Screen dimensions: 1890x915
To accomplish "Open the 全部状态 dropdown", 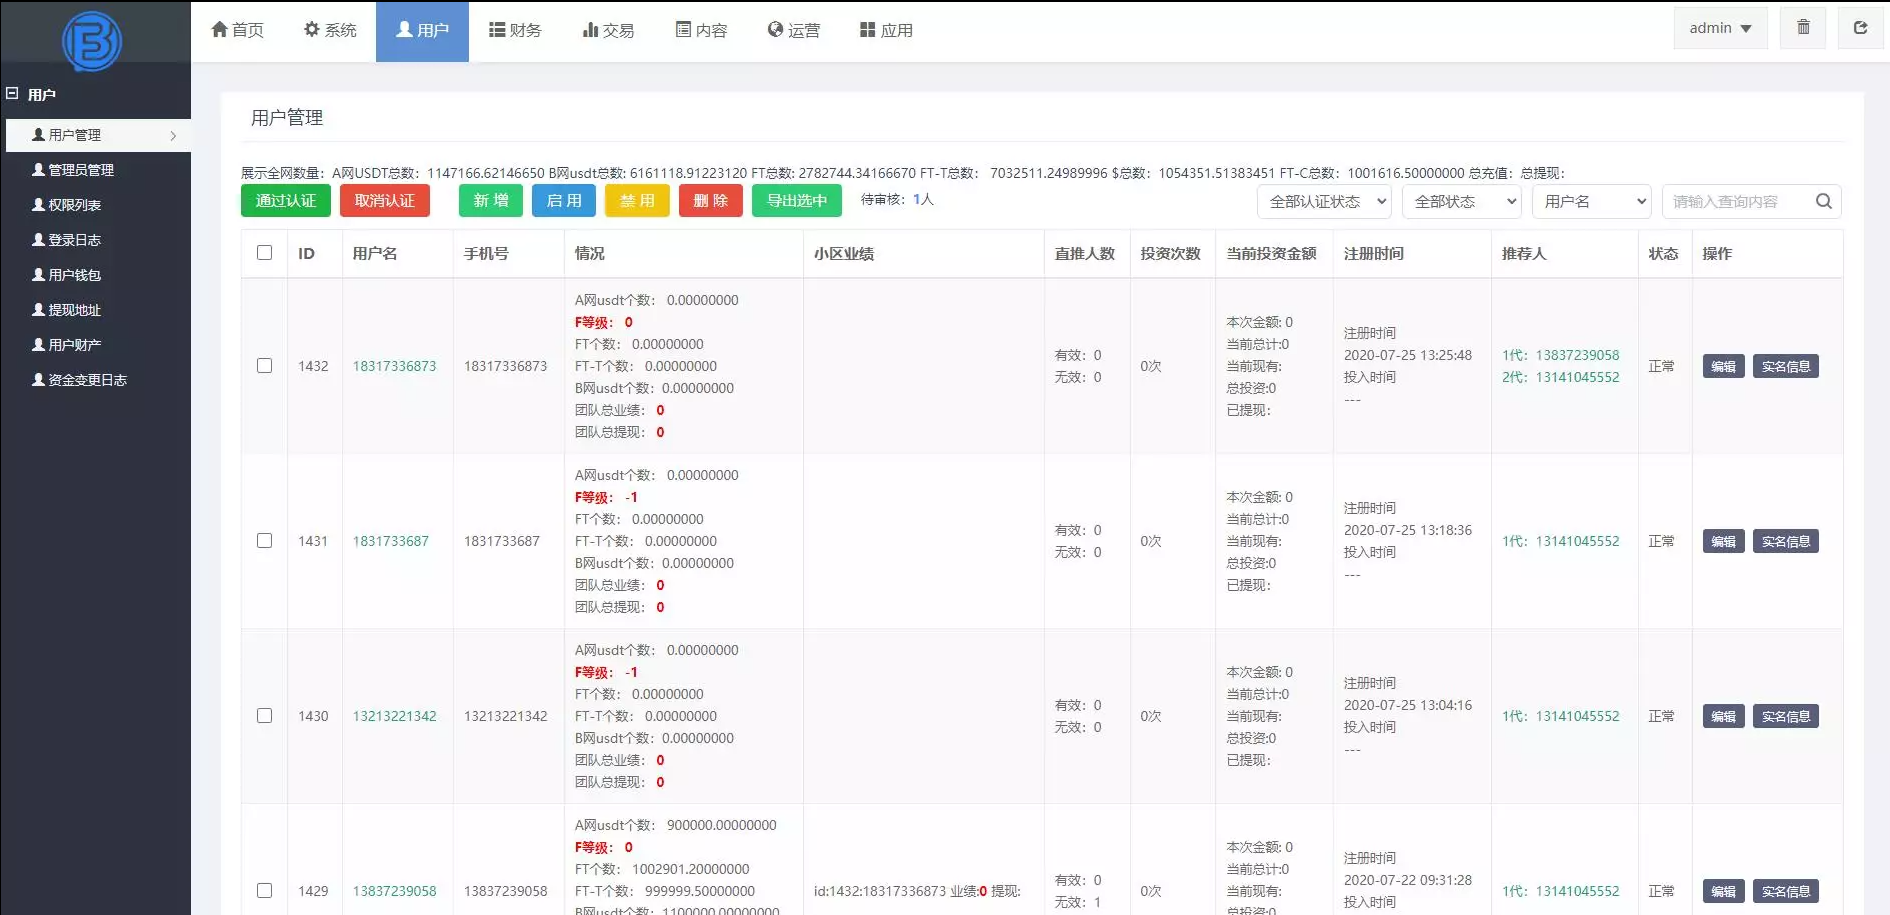I will 1461,201.
